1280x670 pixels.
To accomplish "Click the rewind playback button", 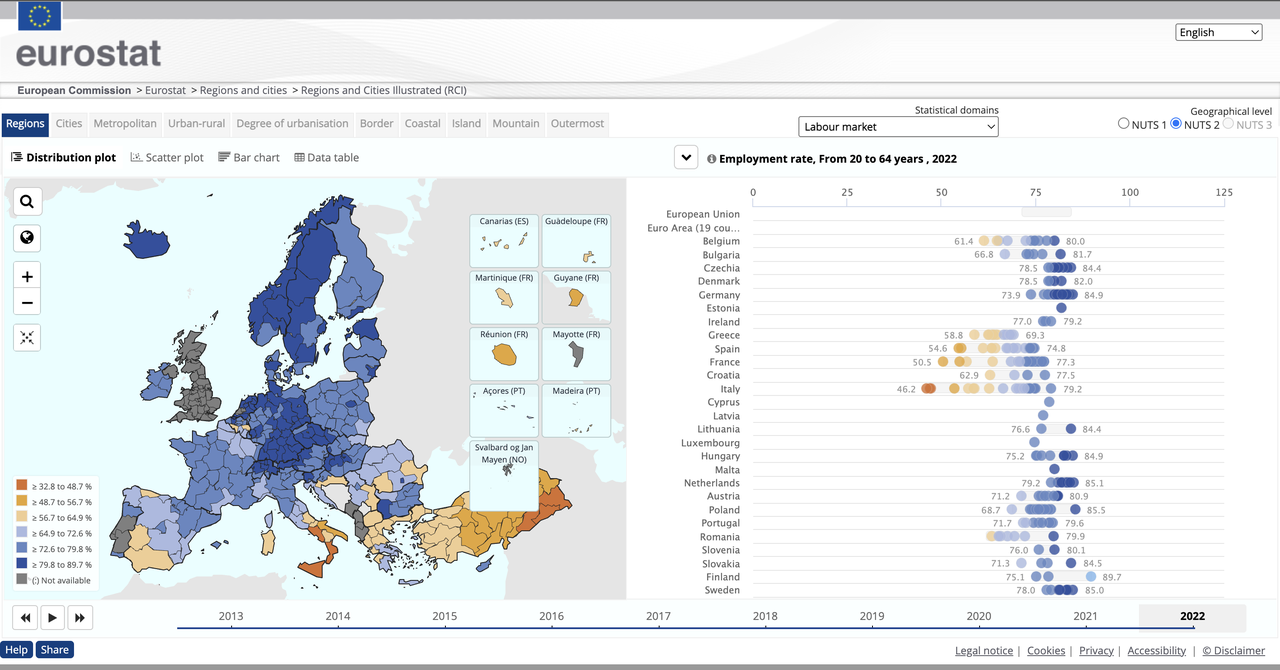I will click(x=26, y=617).
